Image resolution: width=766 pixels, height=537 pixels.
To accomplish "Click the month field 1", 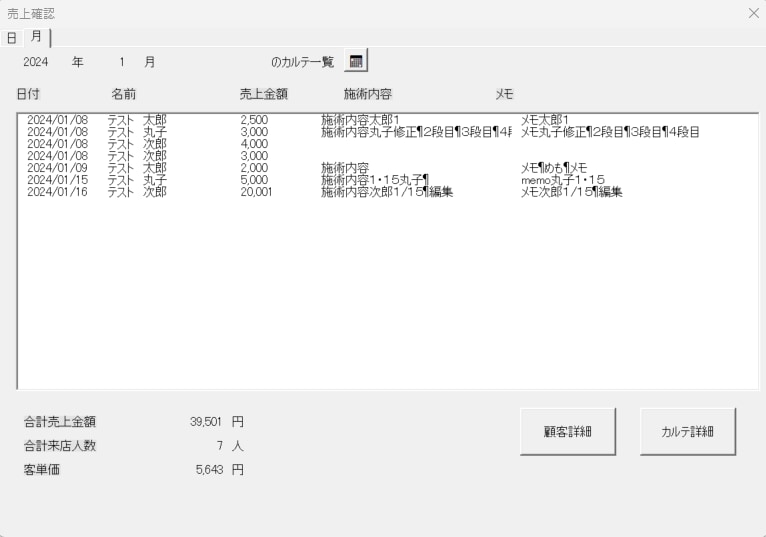I will [x=122, y=62].
